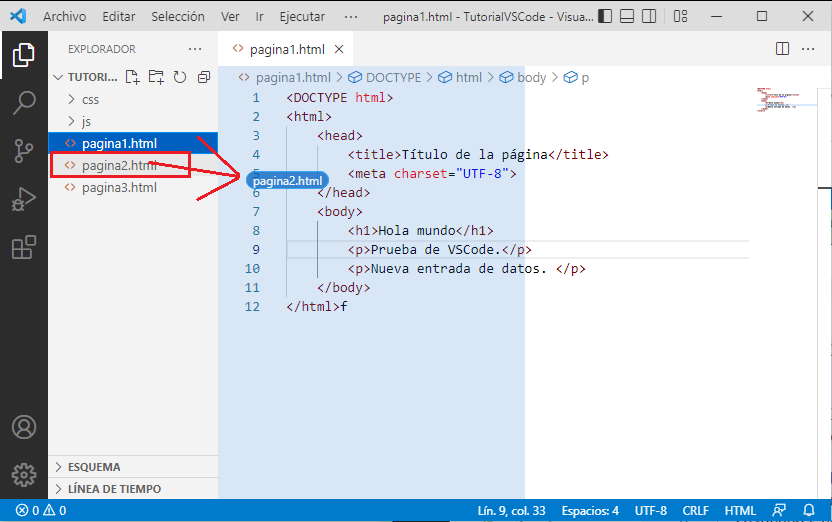The height and width of the screenshot is (522, 832).
Task: Click Lín. 9, col. 33 status entry
Action: click(512, 510)
